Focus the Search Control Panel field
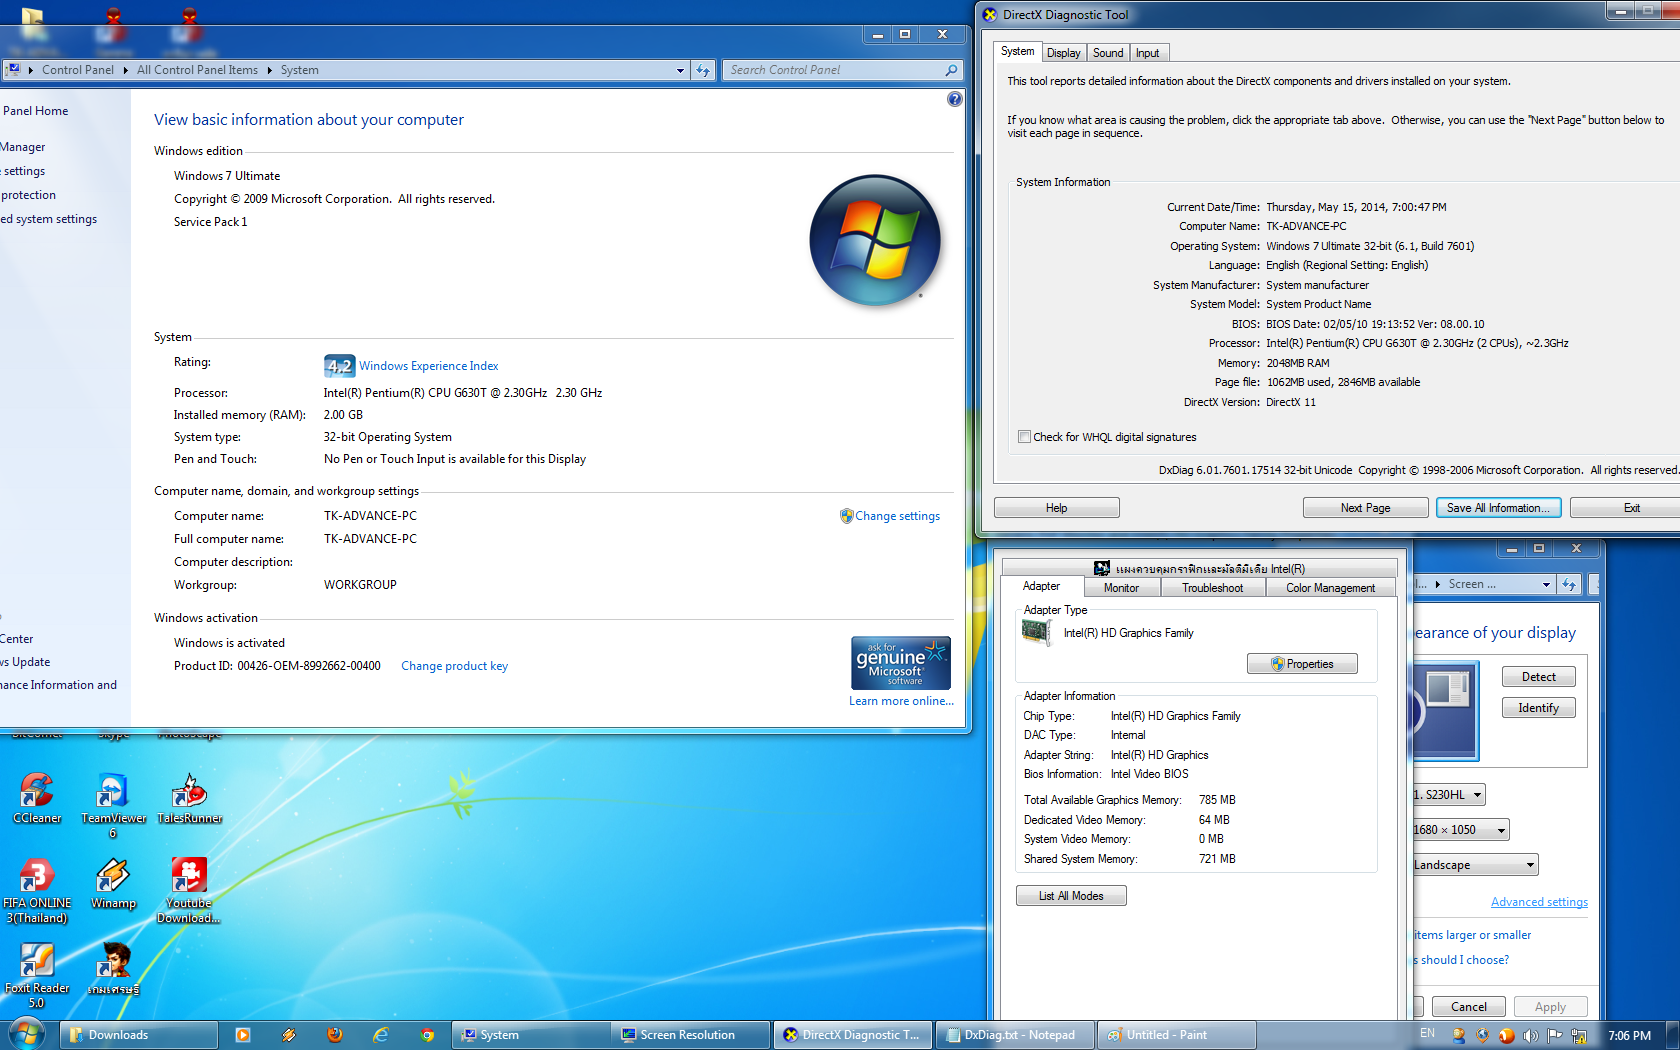 pos(833,70)
